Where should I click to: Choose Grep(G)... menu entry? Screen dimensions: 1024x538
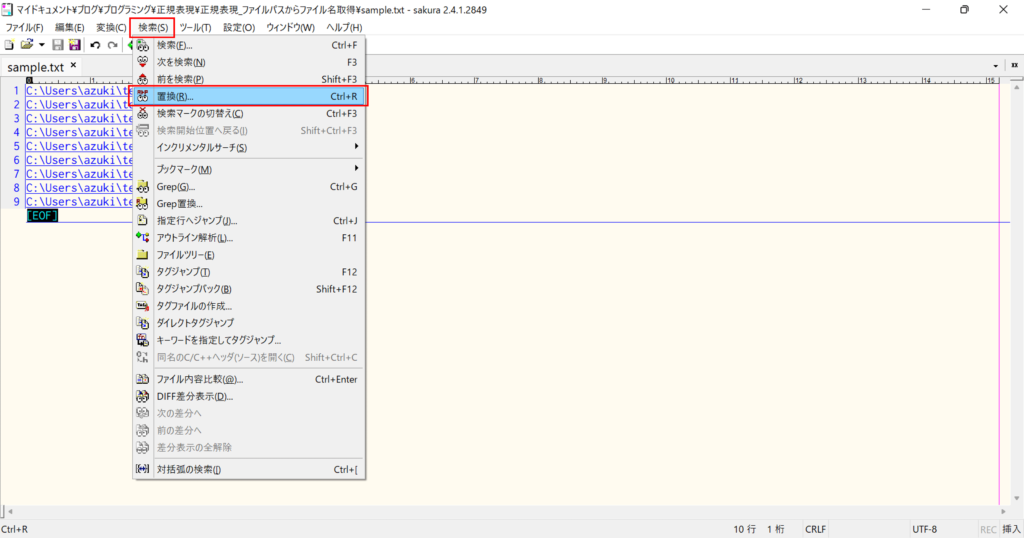click(x=176, y=186)
